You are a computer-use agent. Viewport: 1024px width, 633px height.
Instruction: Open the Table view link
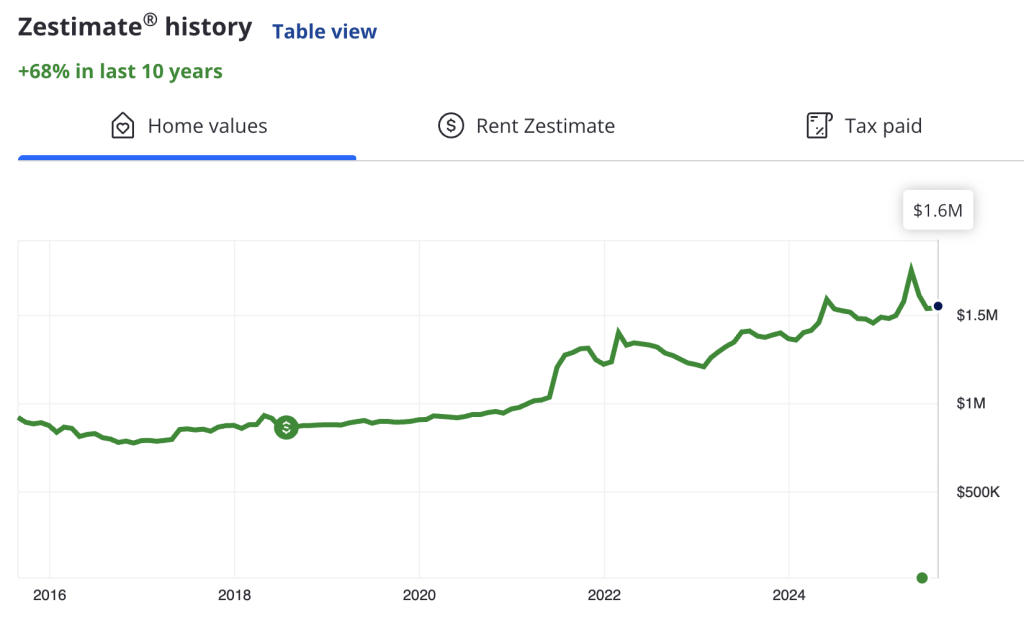pos(324,32)
